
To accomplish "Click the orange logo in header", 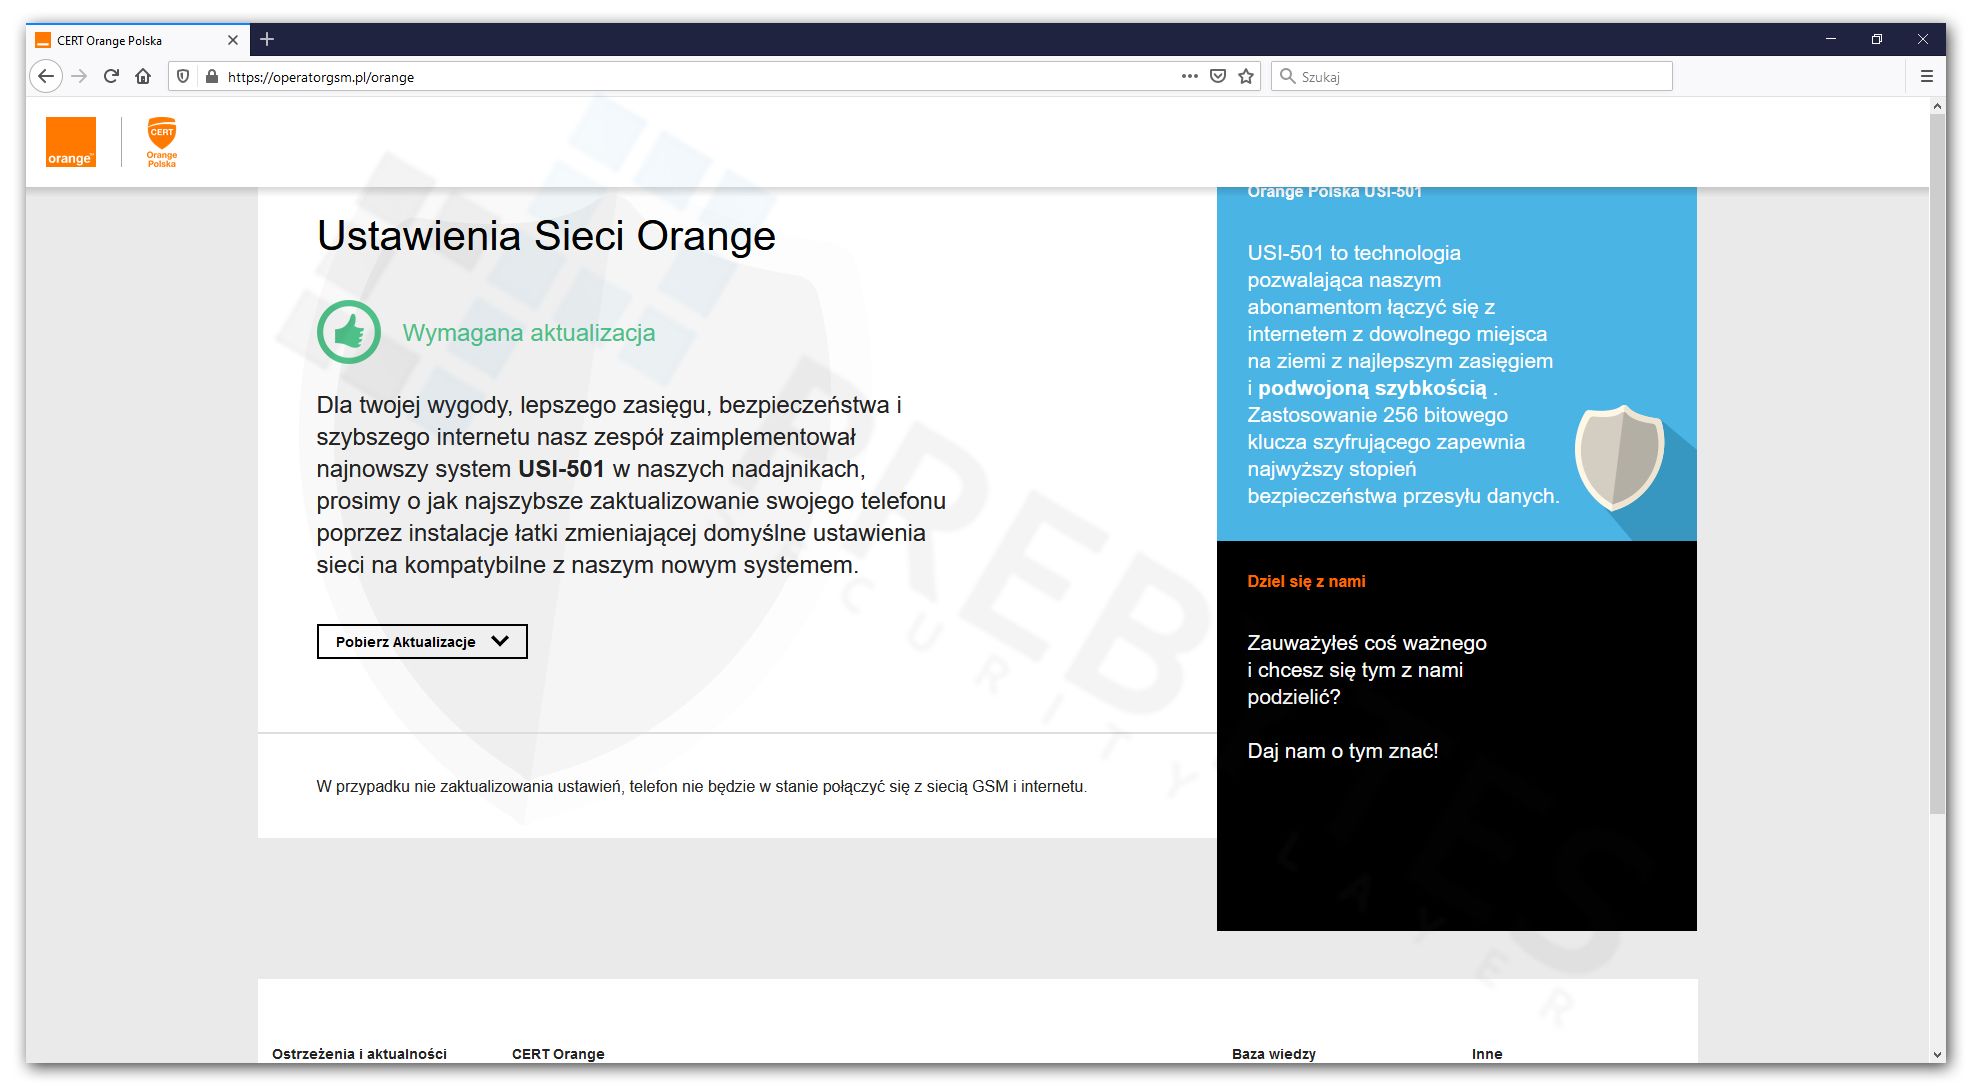I will click(71, 142).
